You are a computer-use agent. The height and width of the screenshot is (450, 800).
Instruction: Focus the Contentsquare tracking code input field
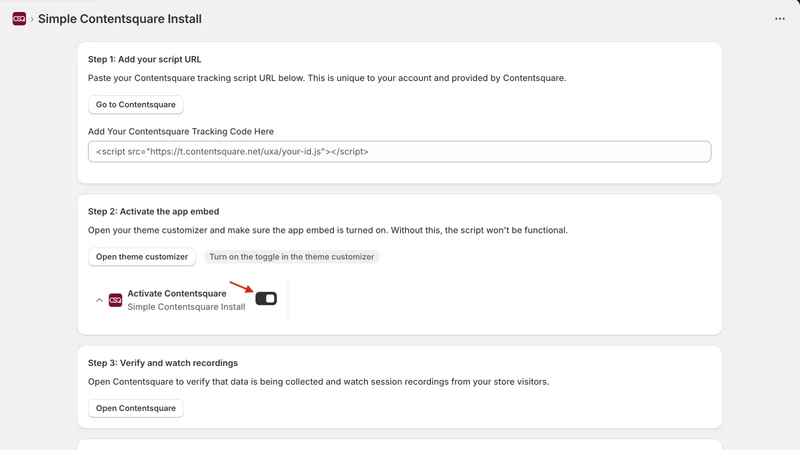pos(399,152)
